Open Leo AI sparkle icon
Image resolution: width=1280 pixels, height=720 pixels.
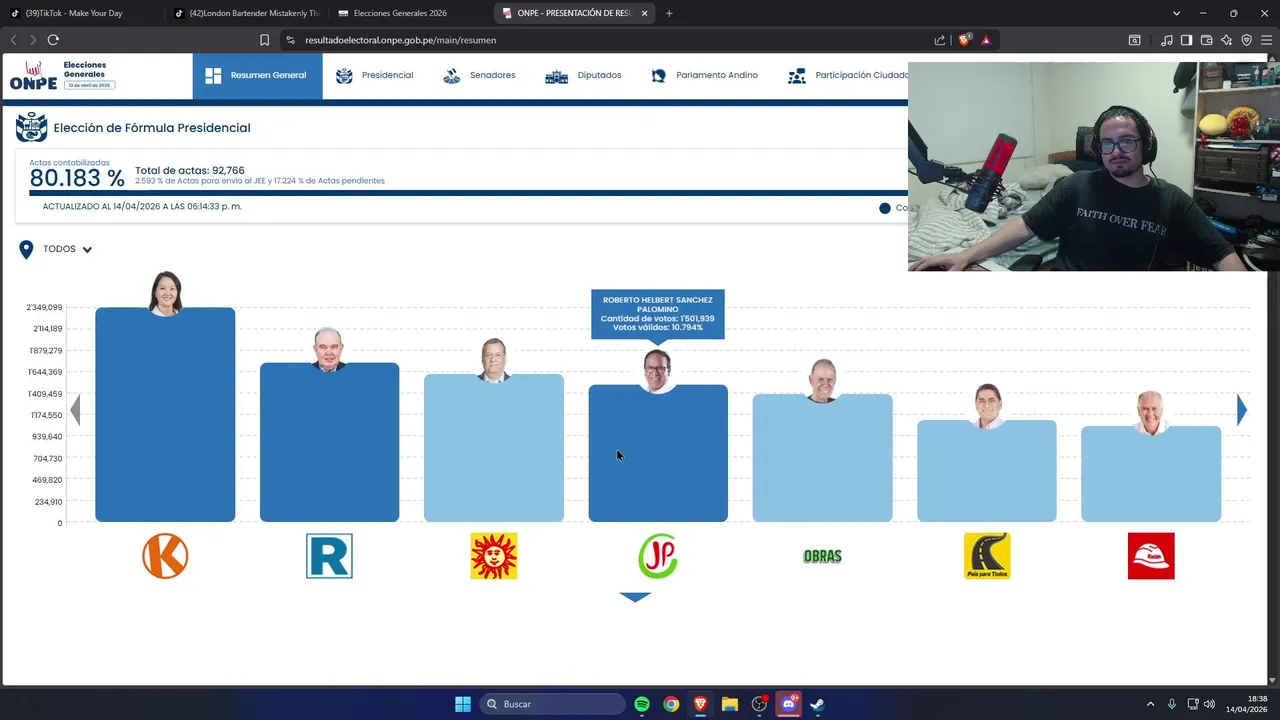tap(1227, 40)
